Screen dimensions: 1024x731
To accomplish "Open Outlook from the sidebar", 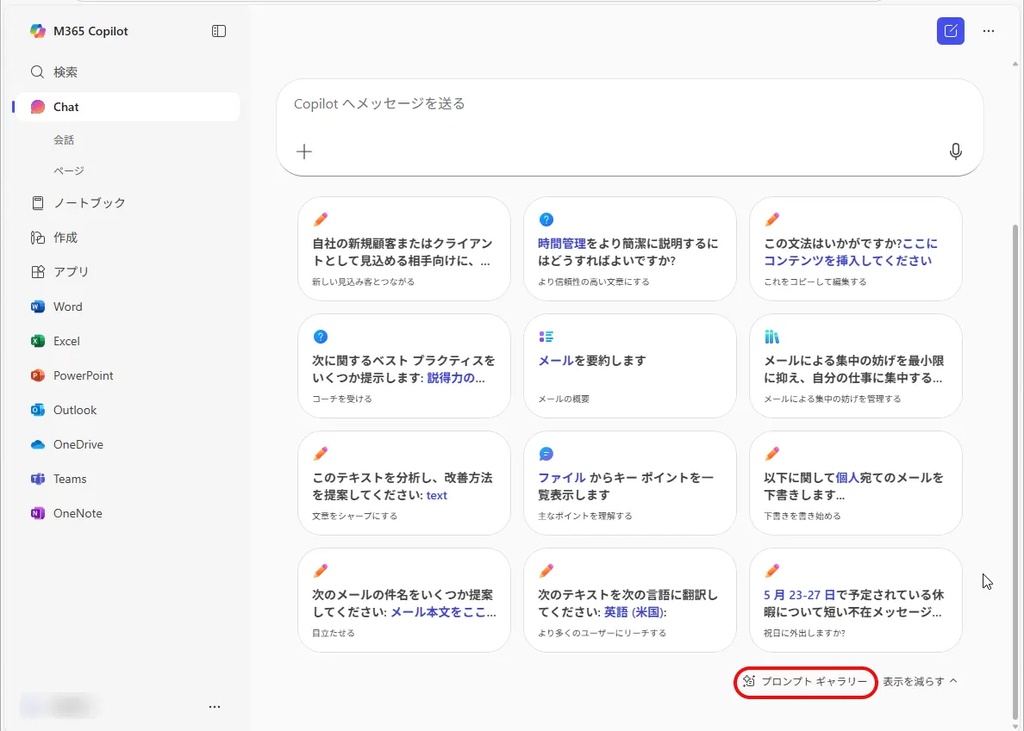I will (x=75, y=410).
